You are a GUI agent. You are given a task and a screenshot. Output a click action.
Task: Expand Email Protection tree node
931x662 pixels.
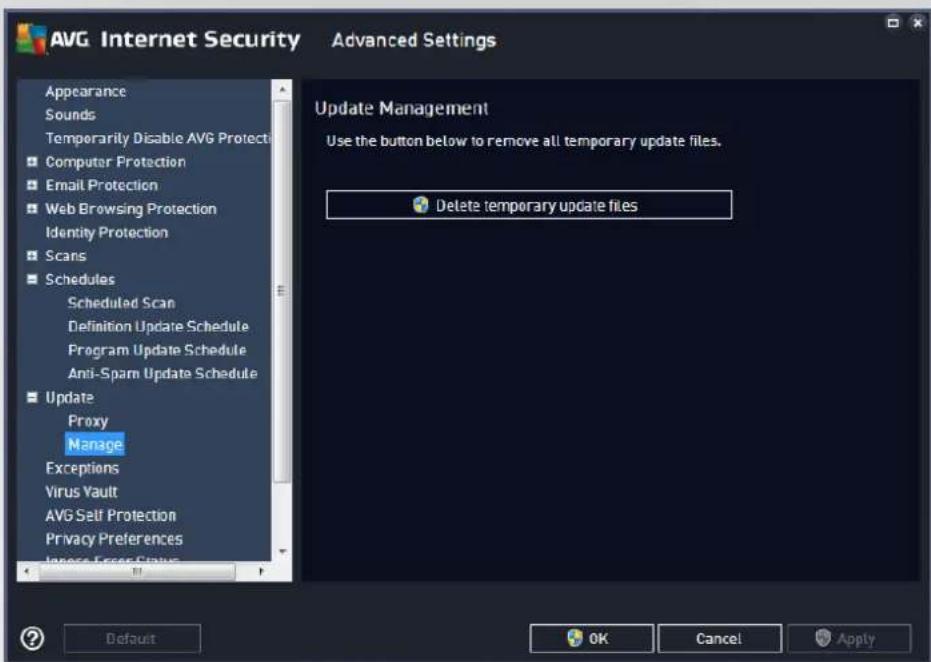[32, 185]
